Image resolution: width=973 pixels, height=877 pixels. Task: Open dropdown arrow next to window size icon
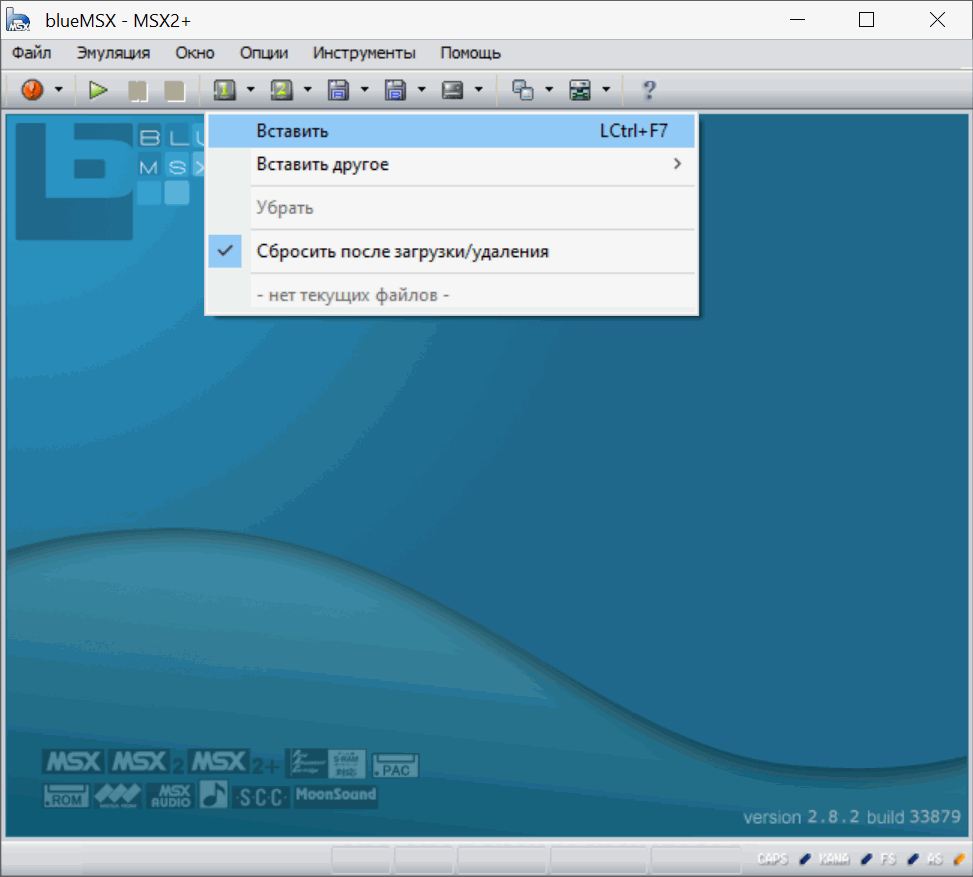(549, 89)
